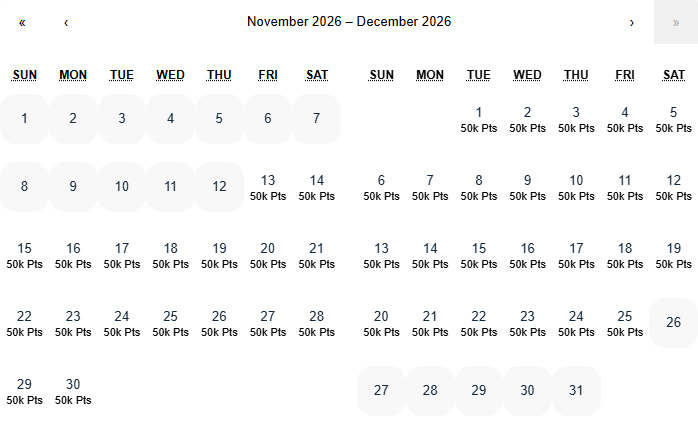Screen dimensions: 698x424
Task: Pick November 30 for 50k Pts
Action: pyautogui.click(x=73, y=391)
